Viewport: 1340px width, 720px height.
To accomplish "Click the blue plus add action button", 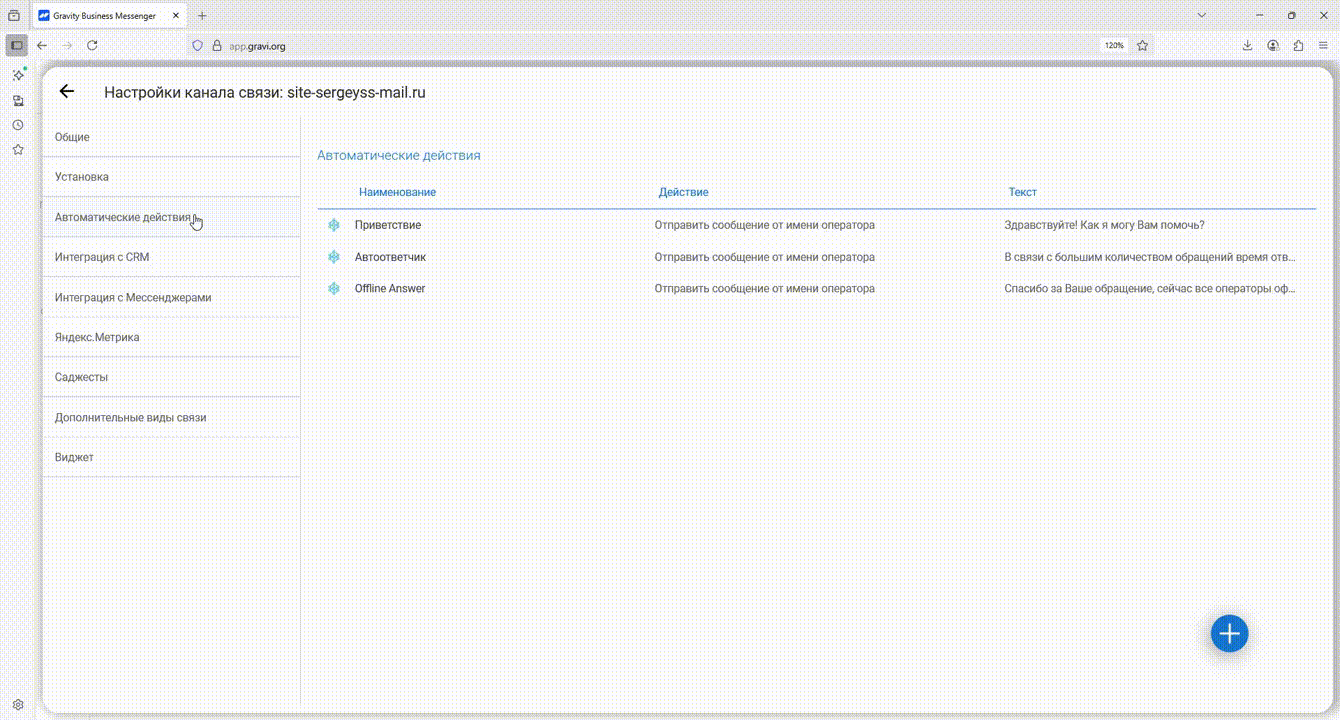I will pyautogui.click(x=1229, y=634).
